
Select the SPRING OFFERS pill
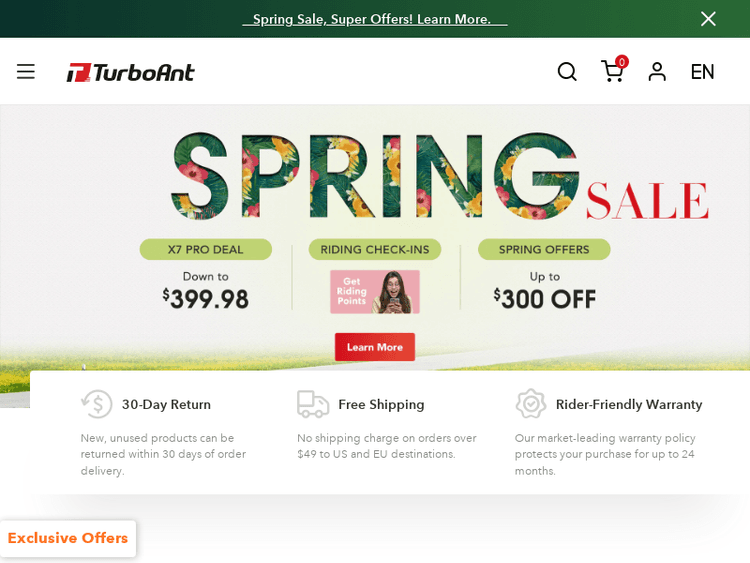pyautogui.click(x=544, y=249)
